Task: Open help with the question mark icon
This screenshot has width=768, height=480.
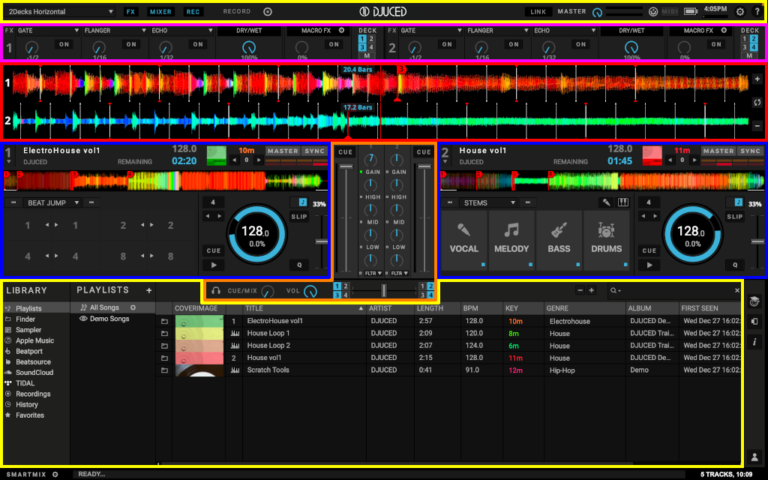Action: pyautogui.click(x=756, y=12)
